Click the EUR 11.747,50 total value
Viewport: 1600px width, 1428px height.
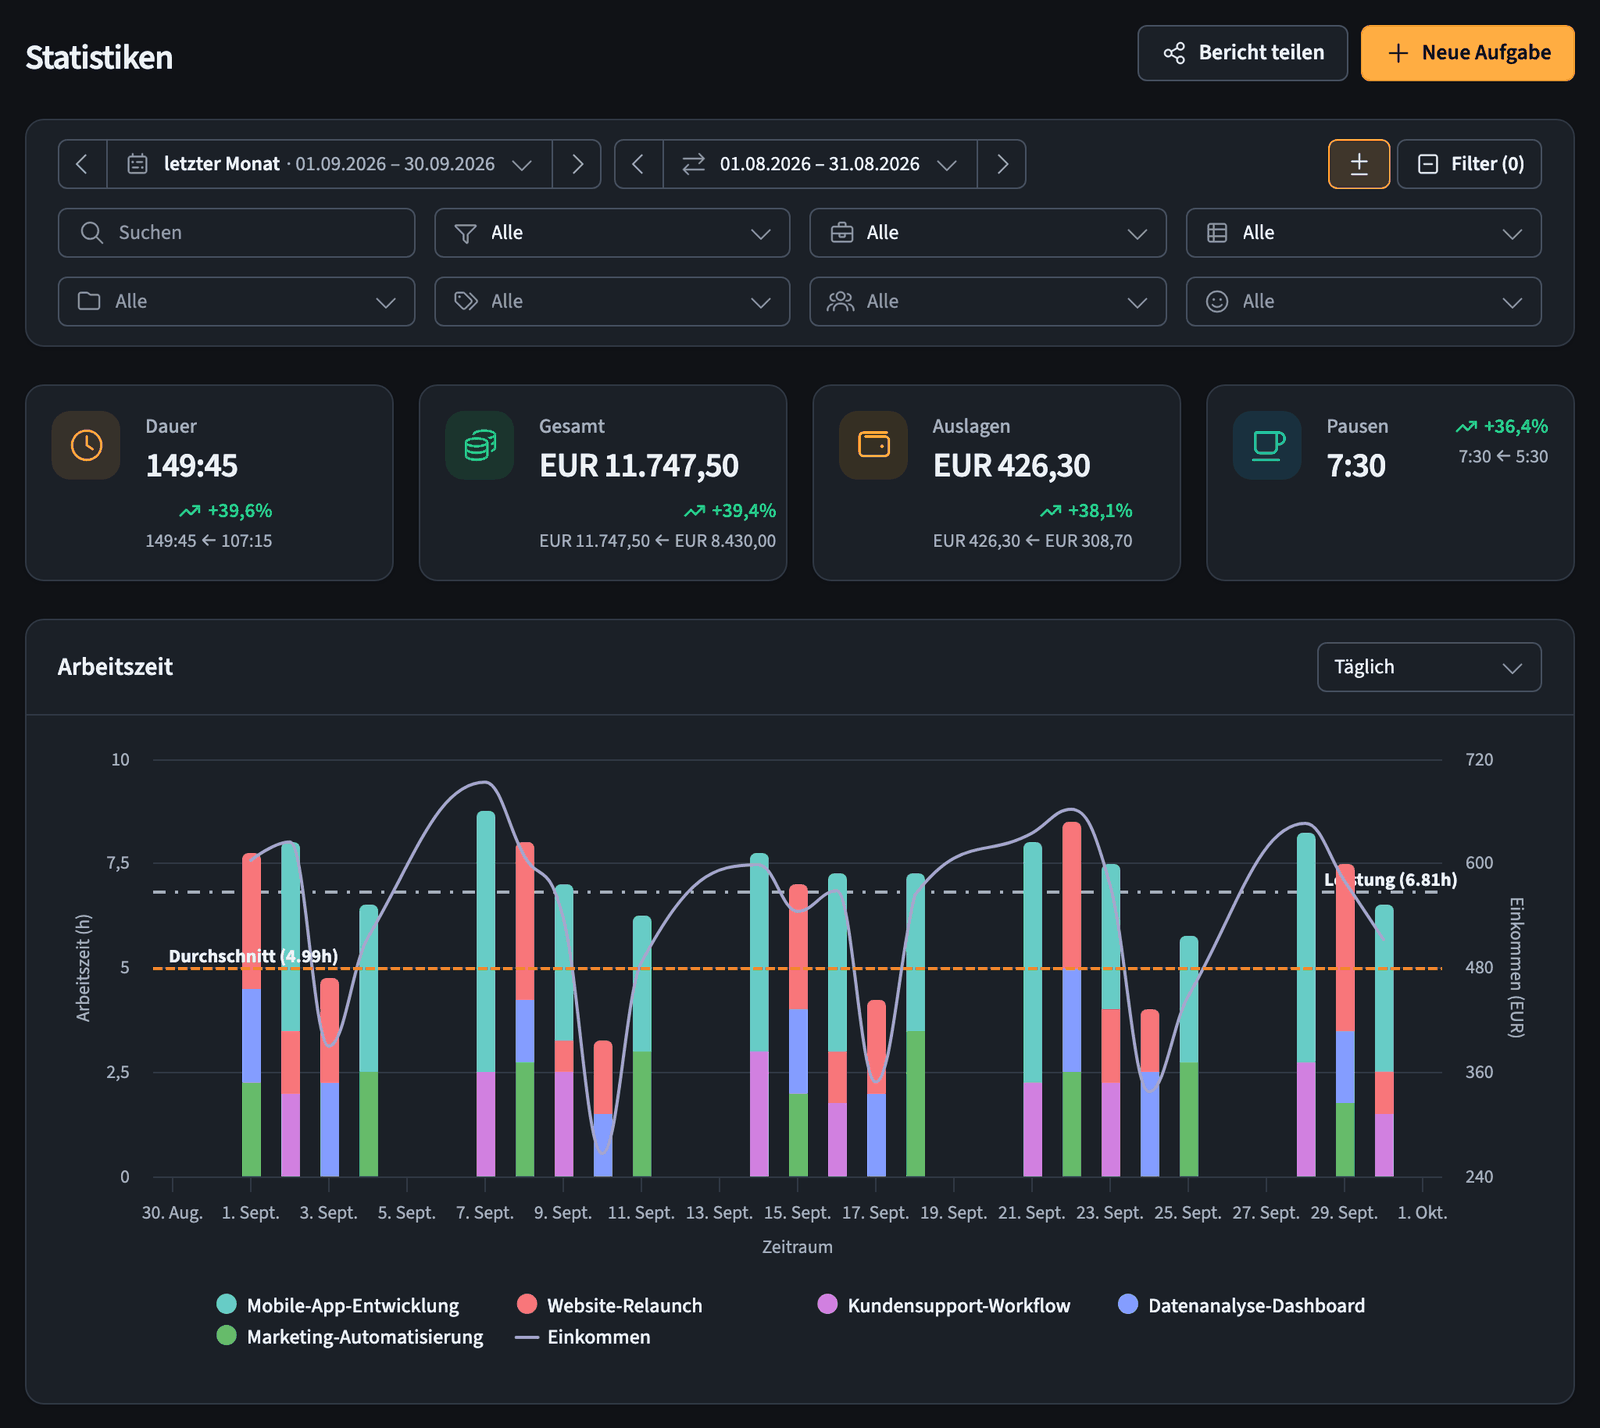coord(639,466)
